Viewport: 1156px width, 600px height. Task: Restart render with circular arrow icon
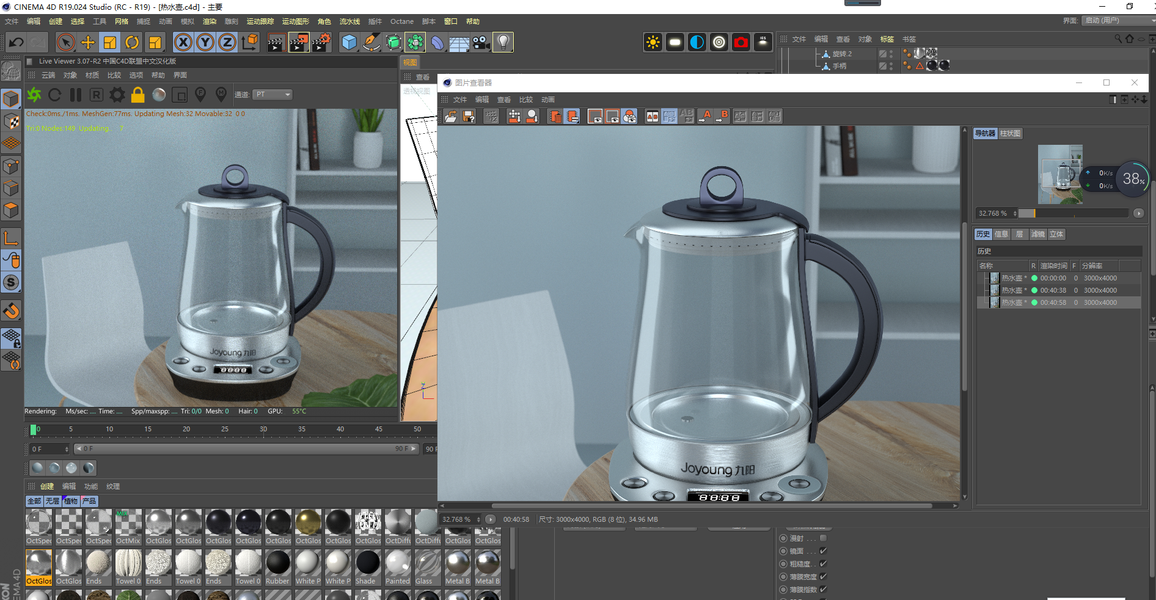click(x=55, y=94)
